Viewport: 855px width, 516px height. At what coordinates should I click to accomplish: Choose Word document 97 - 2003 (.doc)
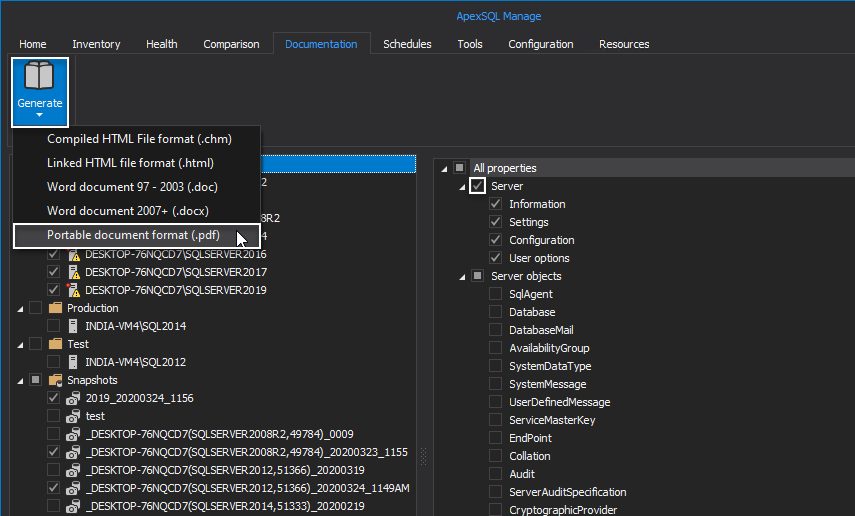(137, 187)
